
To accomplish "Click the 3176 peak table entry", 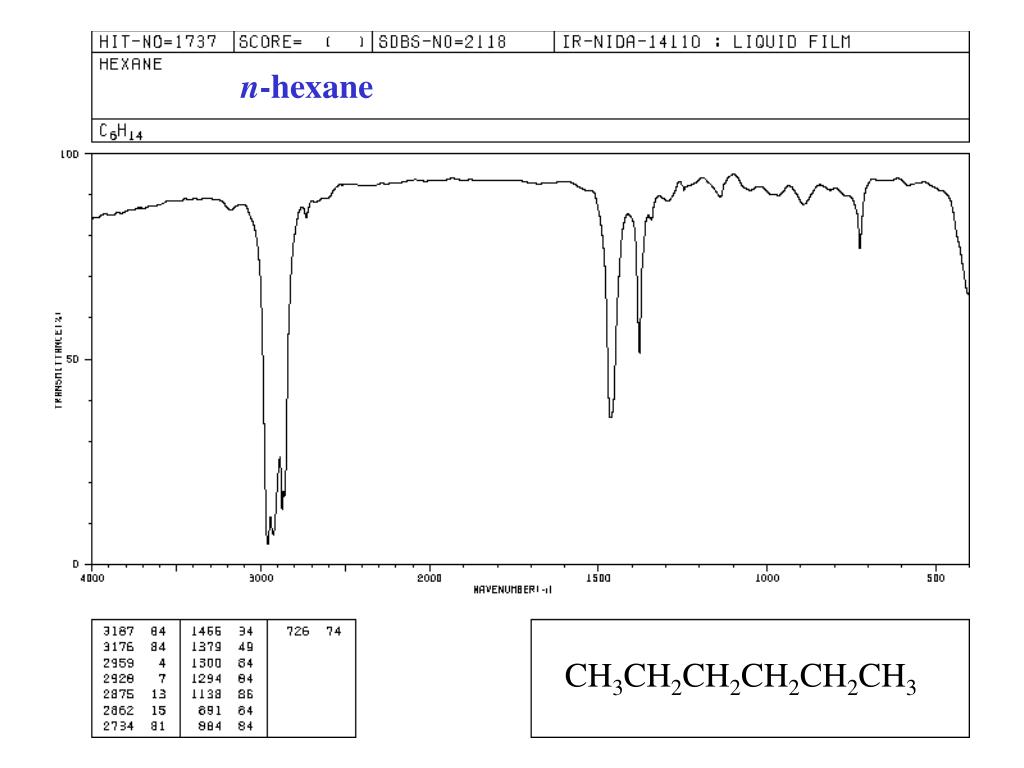I will point(118,647).
